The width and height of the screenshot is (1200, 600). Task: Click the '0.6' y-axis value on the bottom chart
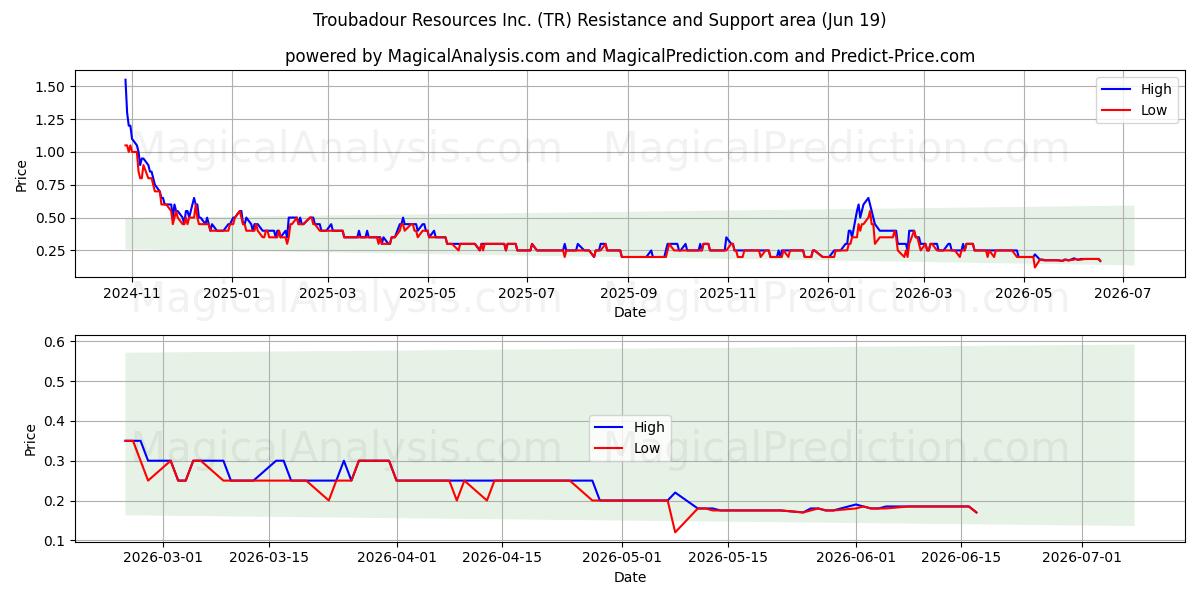click(x=56, y=342)
